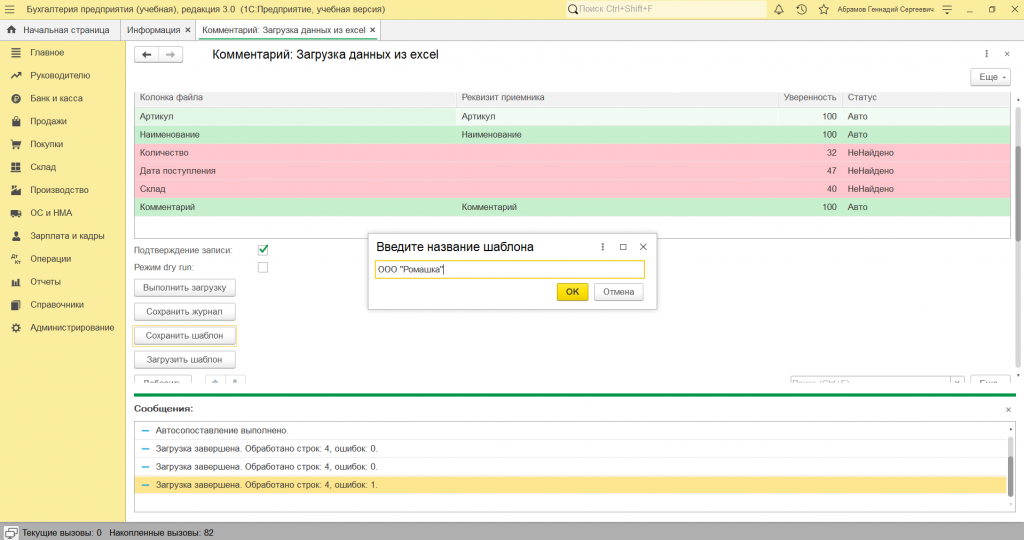Click Накопленные вызовы: 82 in status bar
The image size is (1024, 540).
pyautogui.click(x=161, y=533)
